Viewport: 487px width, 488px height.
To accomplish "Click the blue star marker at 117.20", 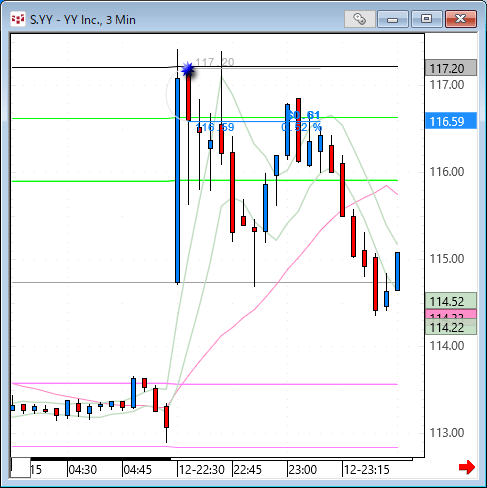I will [188, 69].
